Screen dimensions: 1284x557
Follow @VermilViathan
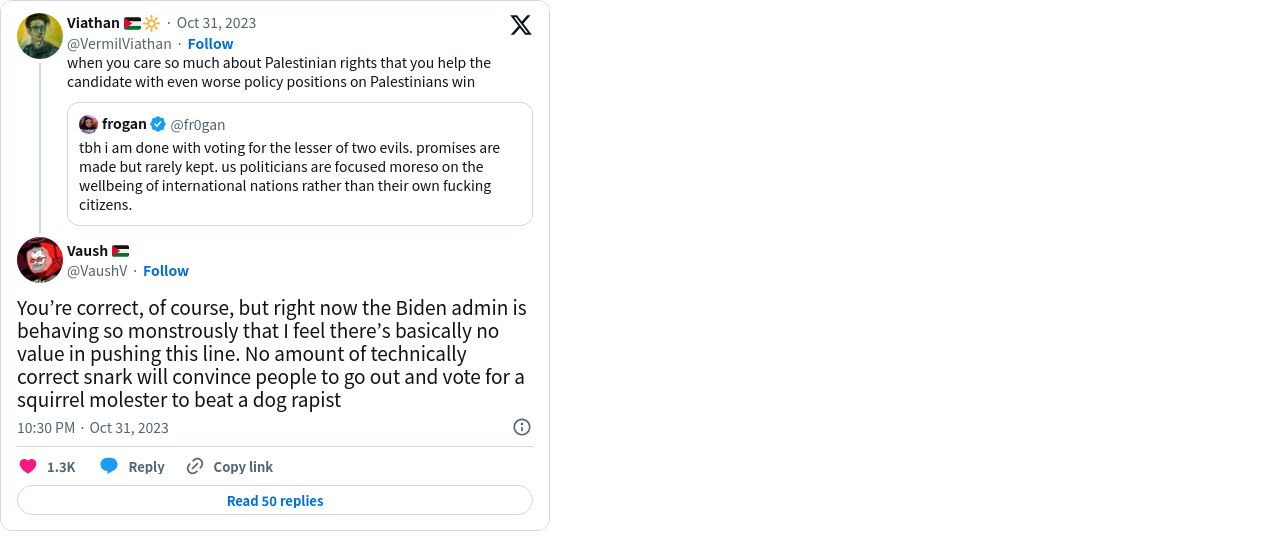pyautogui.click(x=210, y=44)
